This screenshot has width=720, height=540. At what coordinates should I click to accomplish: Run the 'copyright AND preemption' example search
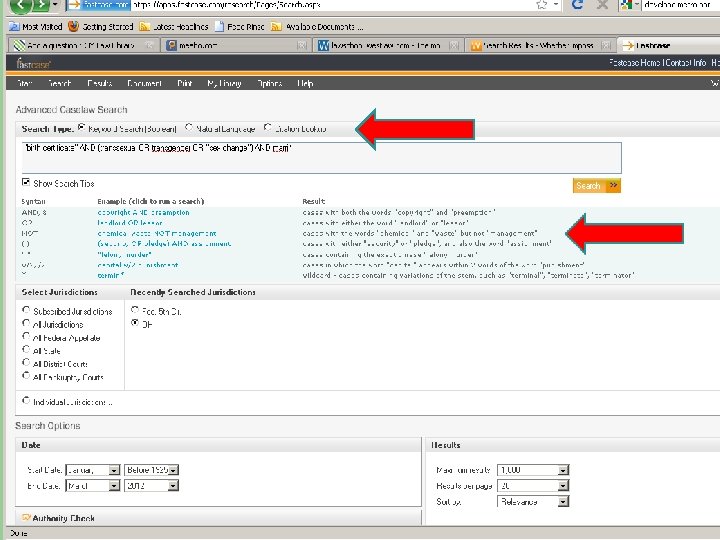pyautogui.click(x=143, y=212)
